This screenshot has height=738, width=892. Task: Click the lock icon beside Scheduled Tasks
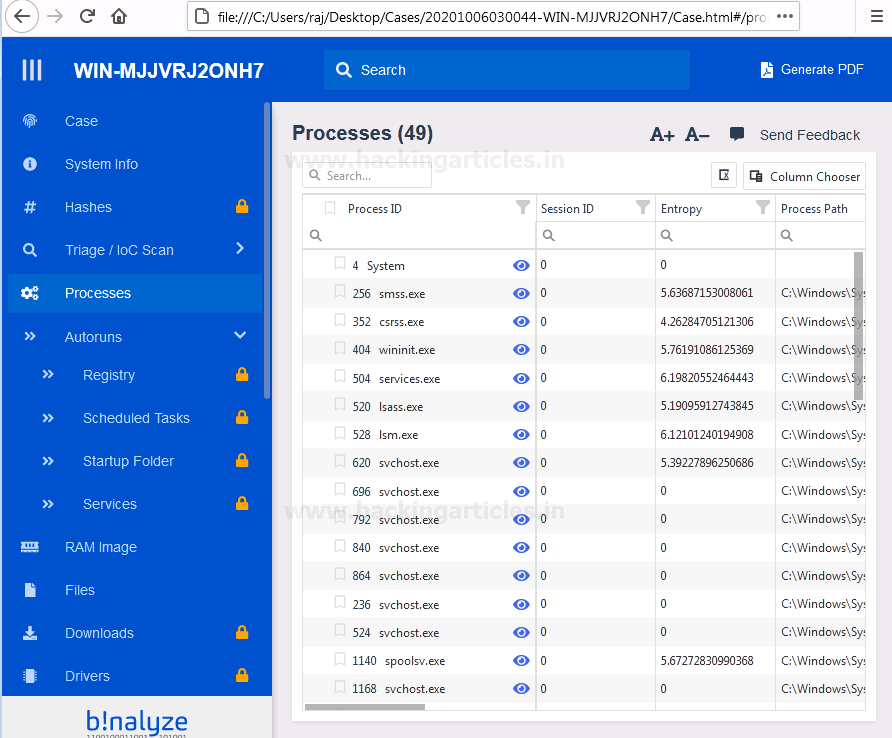[x=242, y=417]
